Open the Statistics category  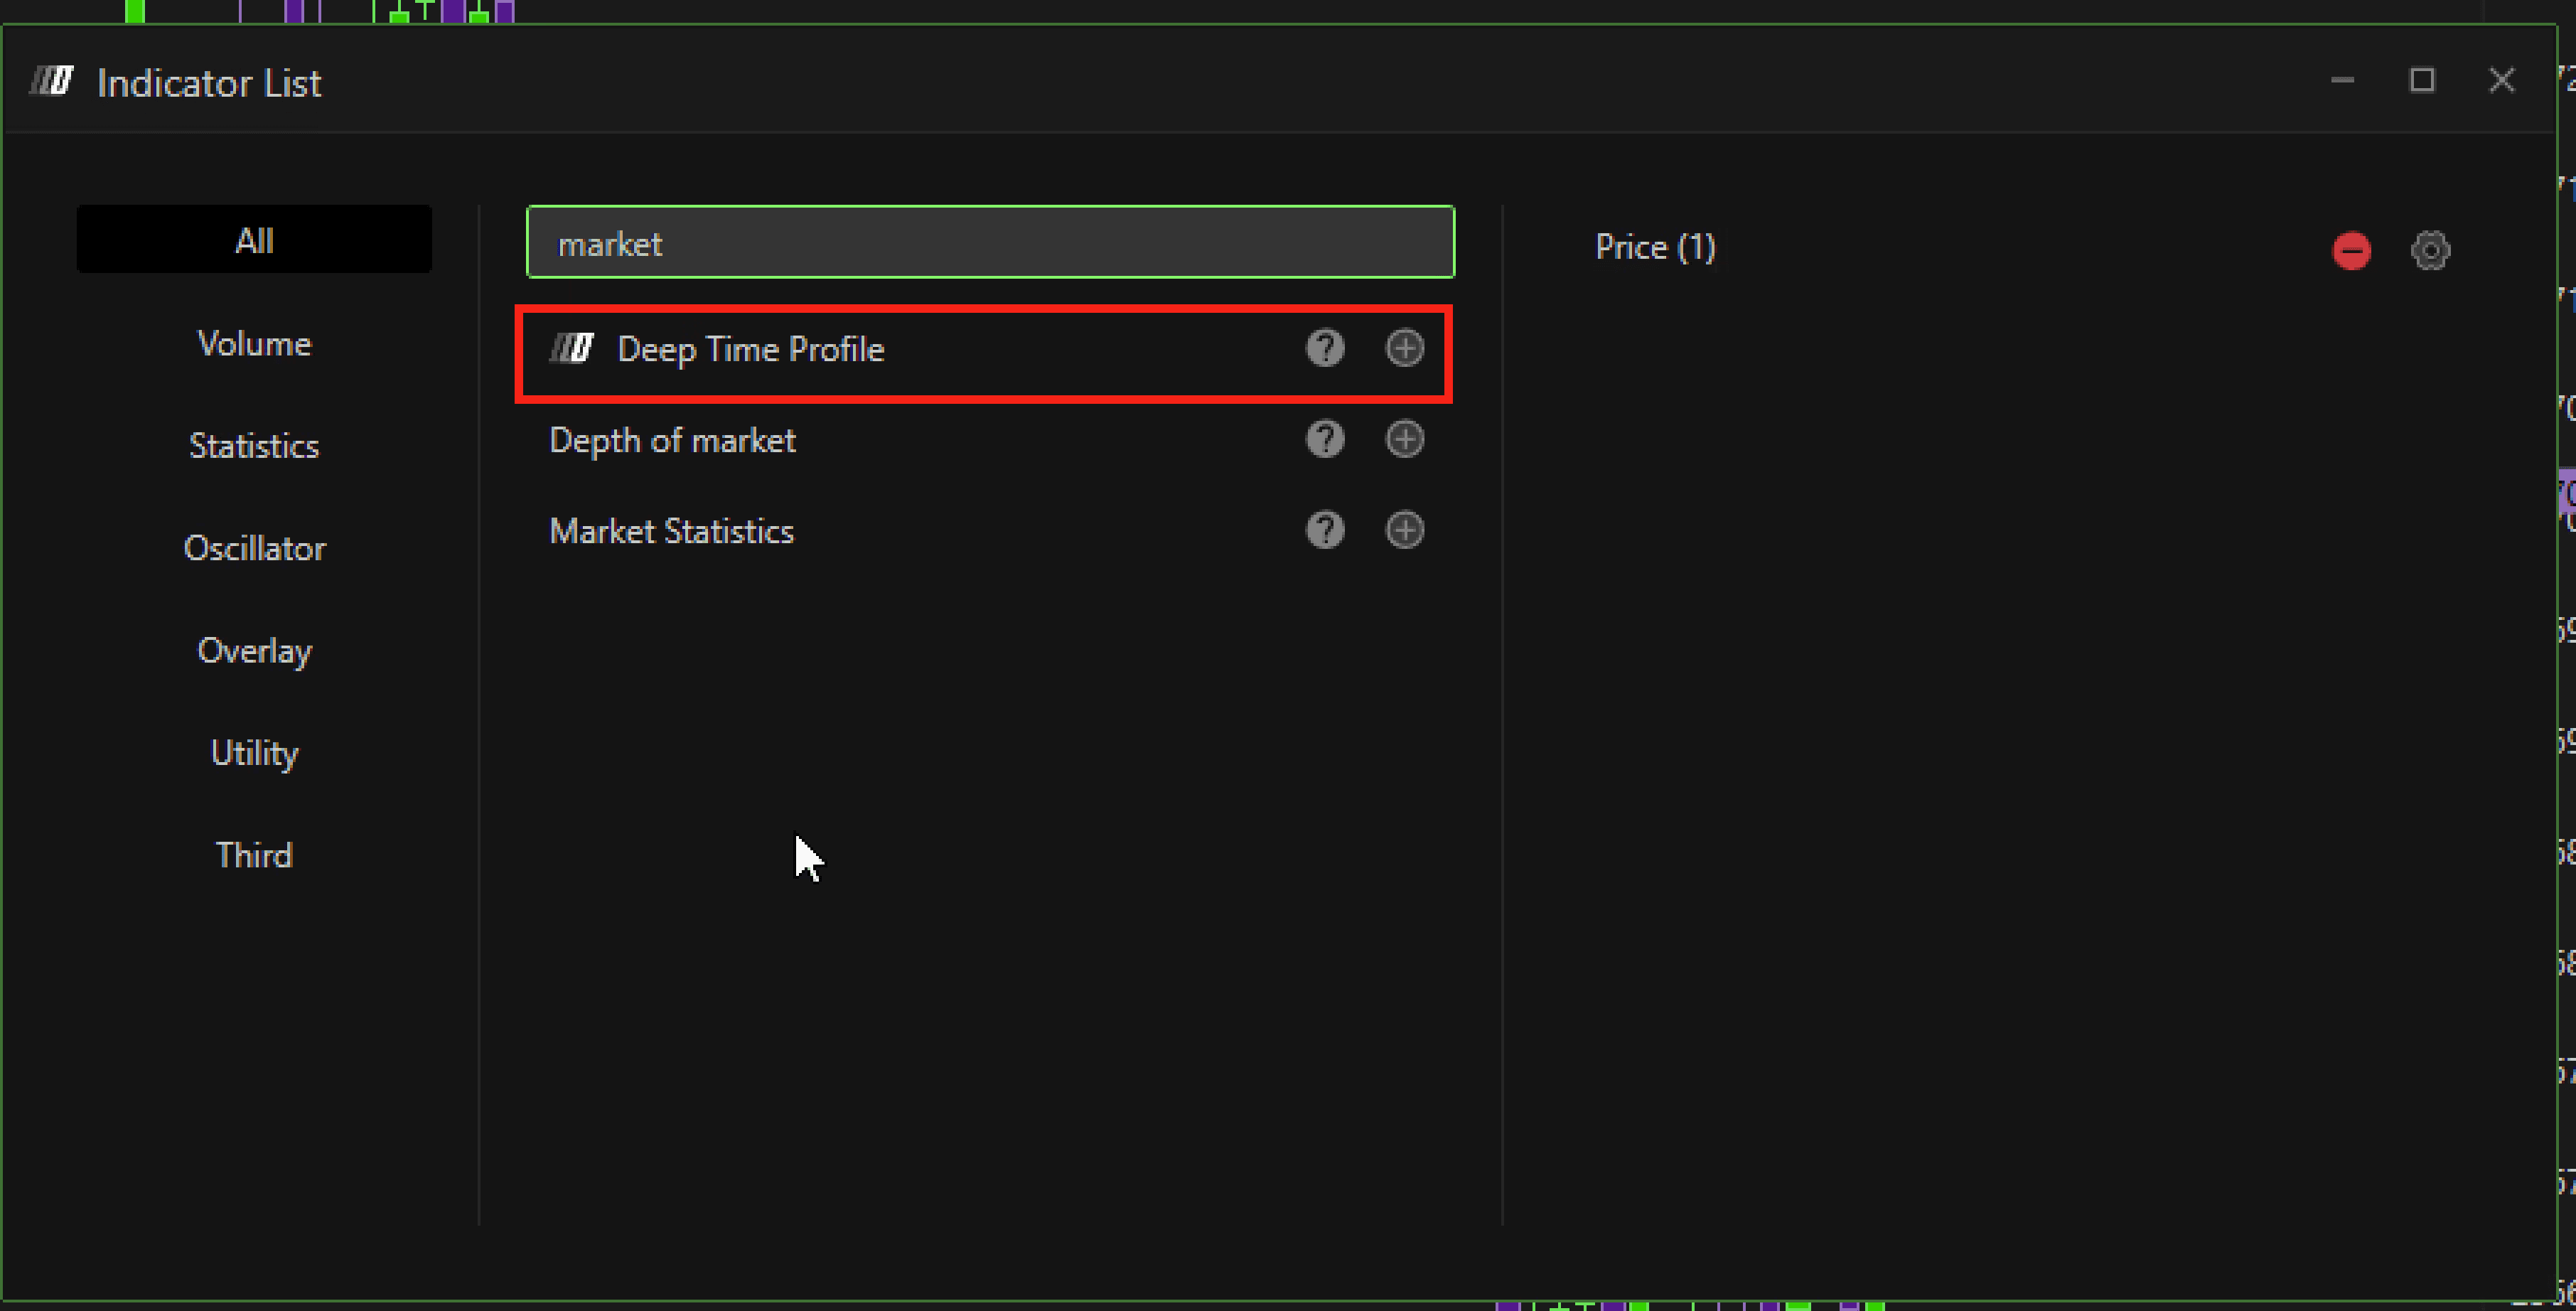(254, 446)
